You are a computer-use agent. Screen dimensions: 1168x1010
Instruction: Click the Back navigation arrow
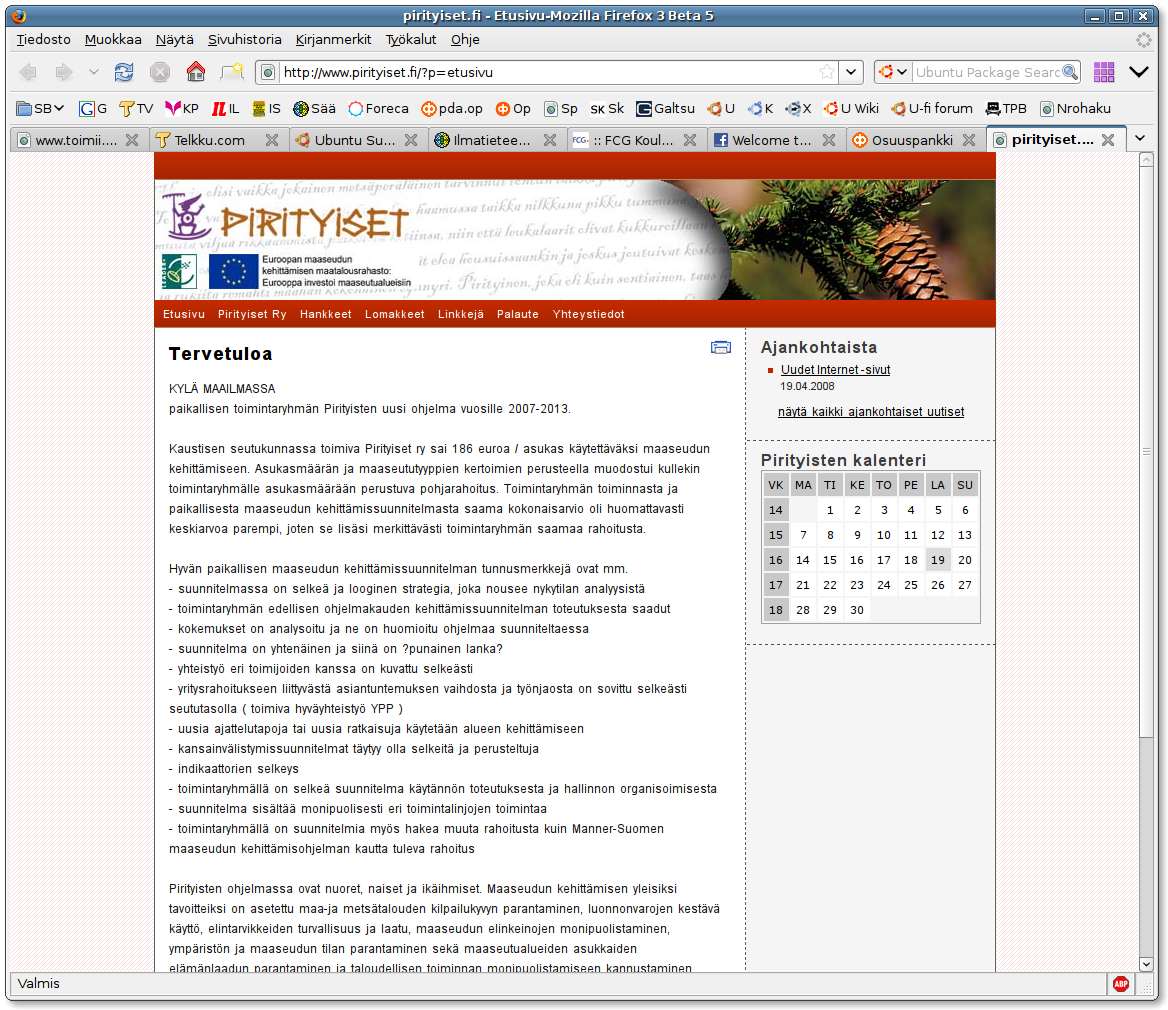click(x=28, y=72)
